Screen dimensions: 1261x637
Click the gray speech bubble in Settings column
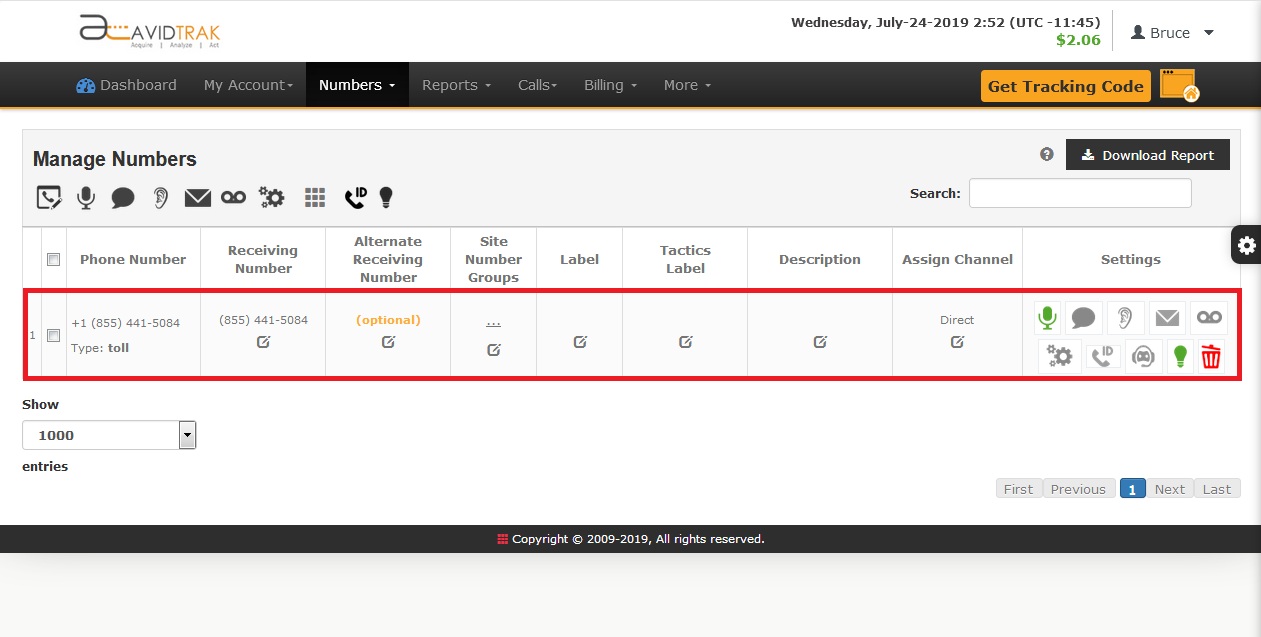click(1083, 319)
